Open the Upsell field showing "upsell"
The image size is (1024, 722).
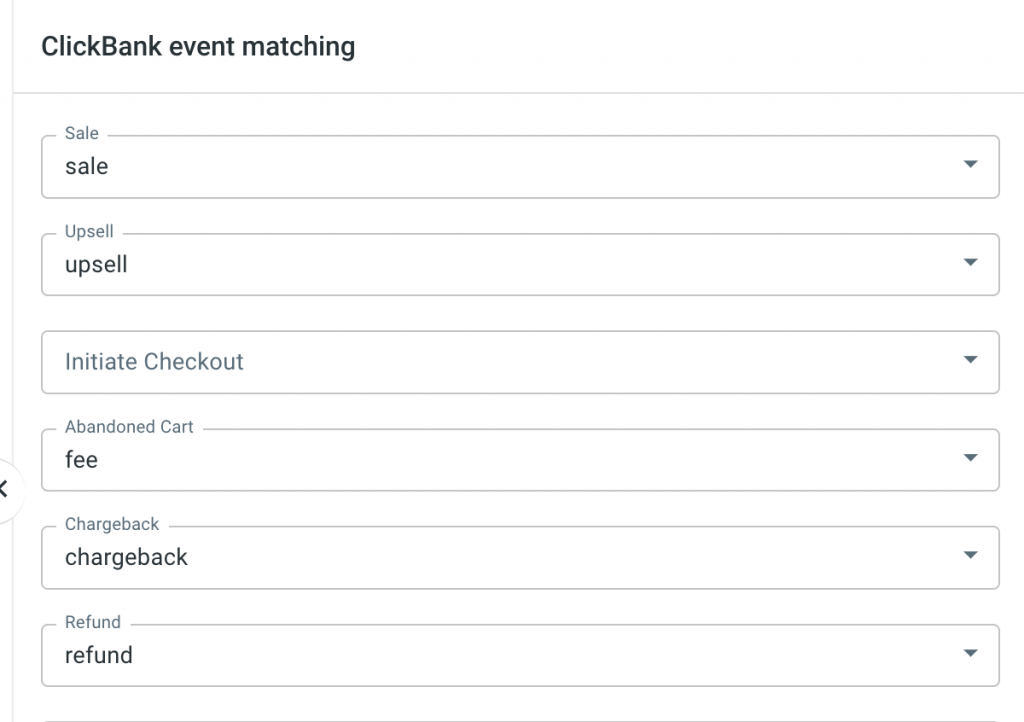tap(500, 265)
